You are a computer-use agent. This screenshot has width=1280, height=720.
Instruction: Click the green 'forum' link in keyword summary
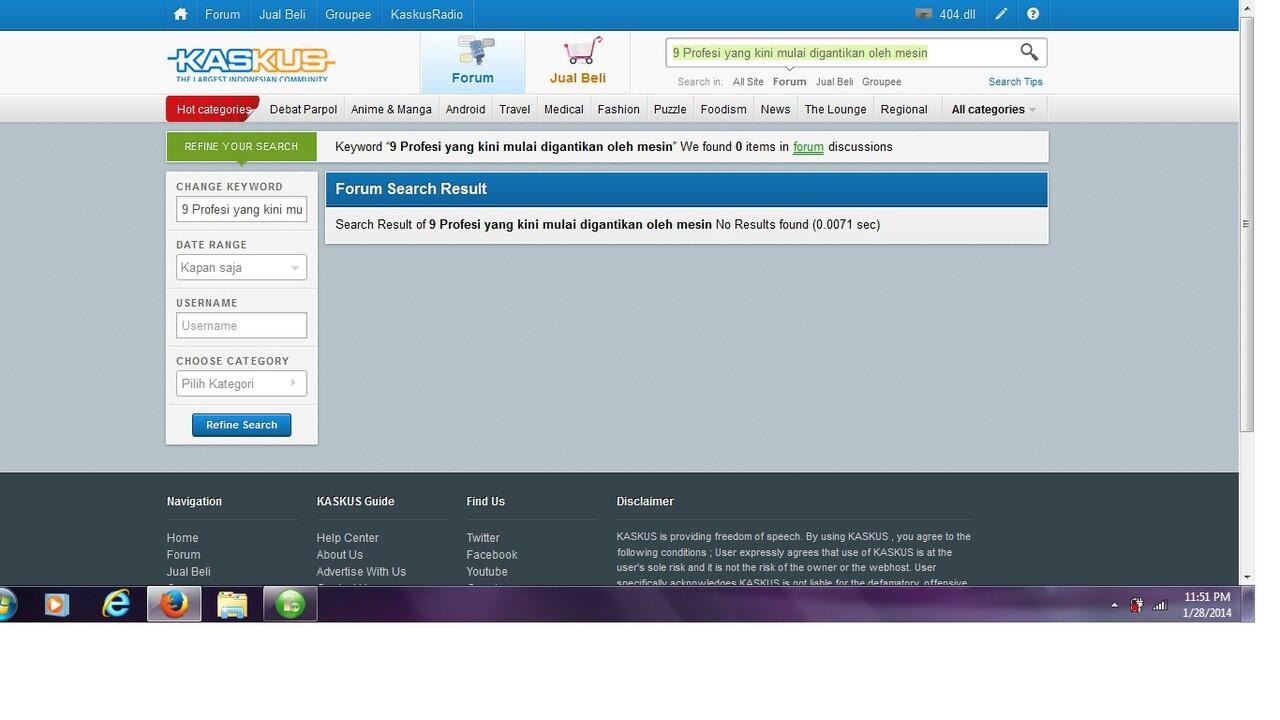pyautogui.click(x=808, y=147)
